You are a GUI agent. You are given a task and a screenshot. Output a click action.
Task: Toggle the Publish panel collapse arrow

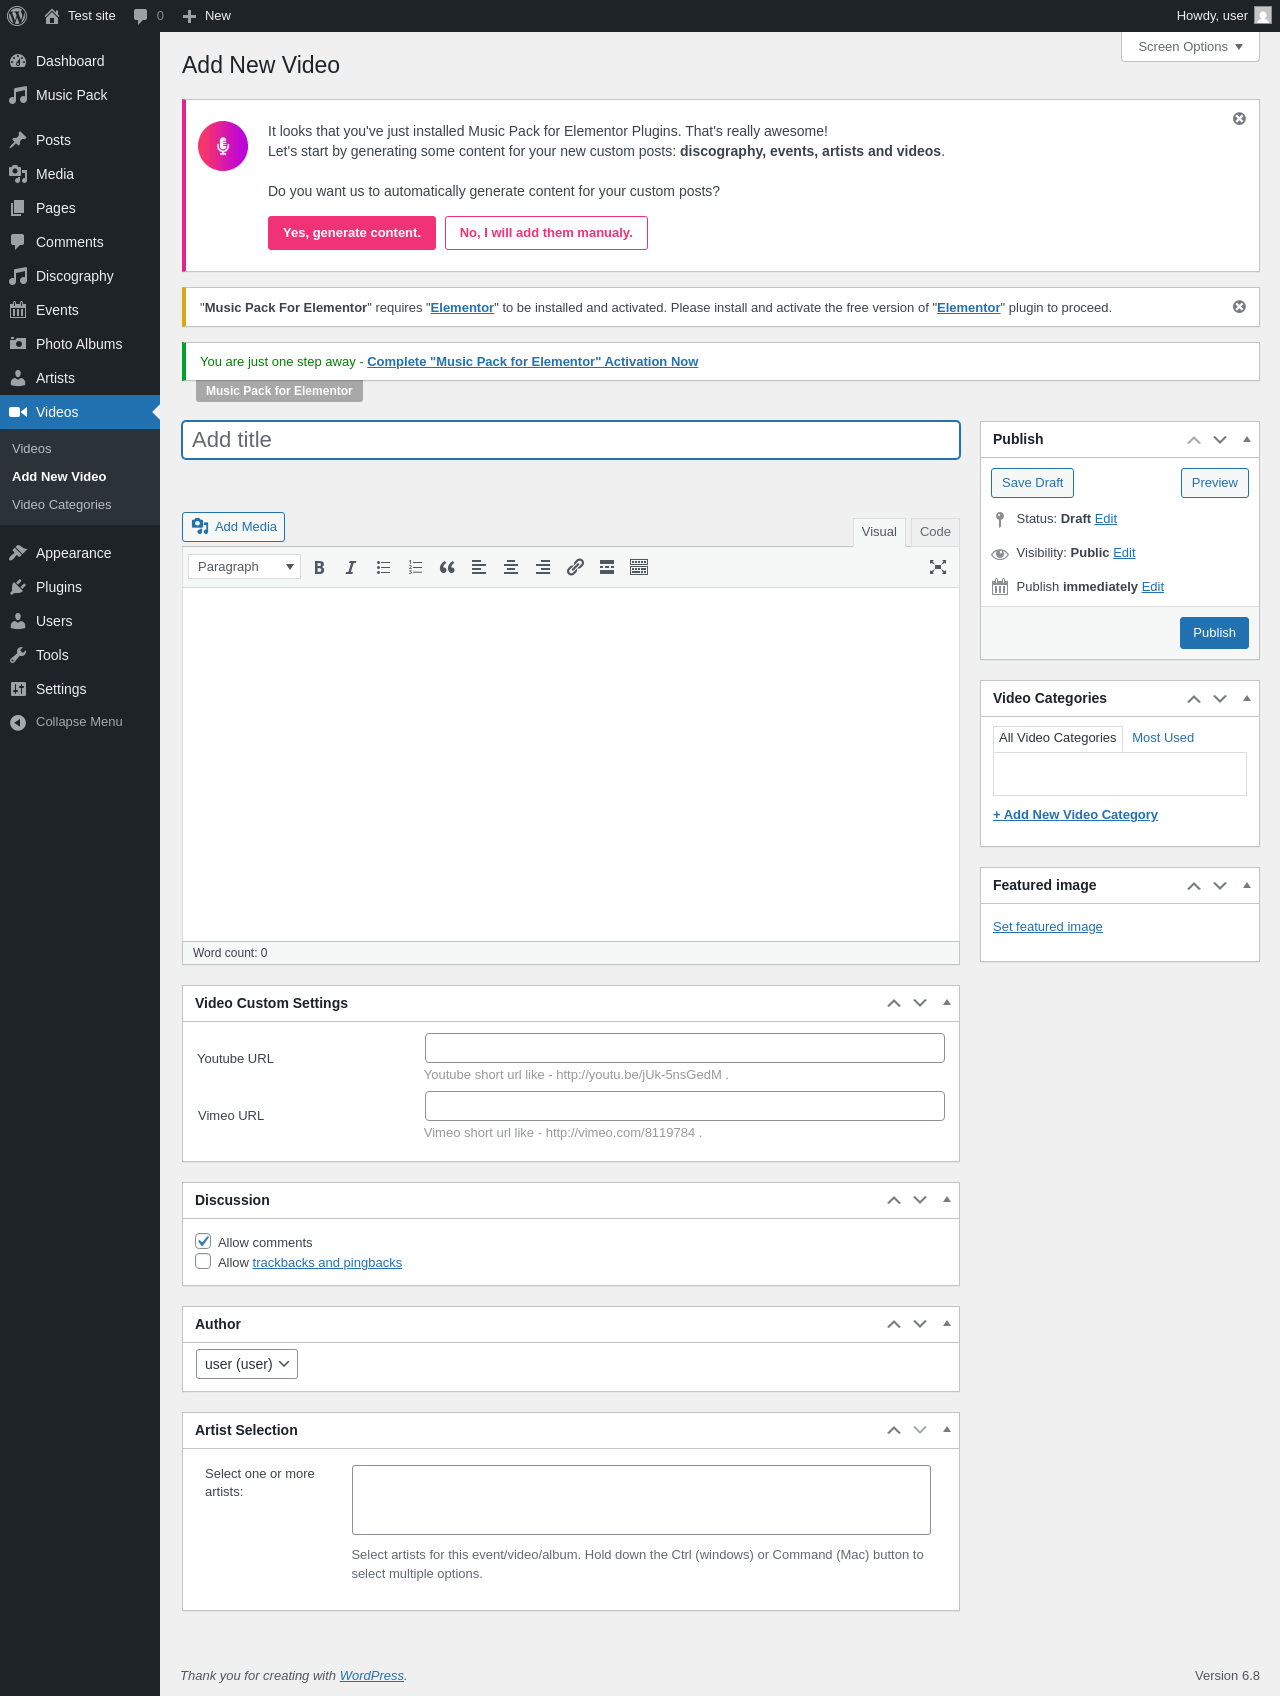[x=1247, y=439]
